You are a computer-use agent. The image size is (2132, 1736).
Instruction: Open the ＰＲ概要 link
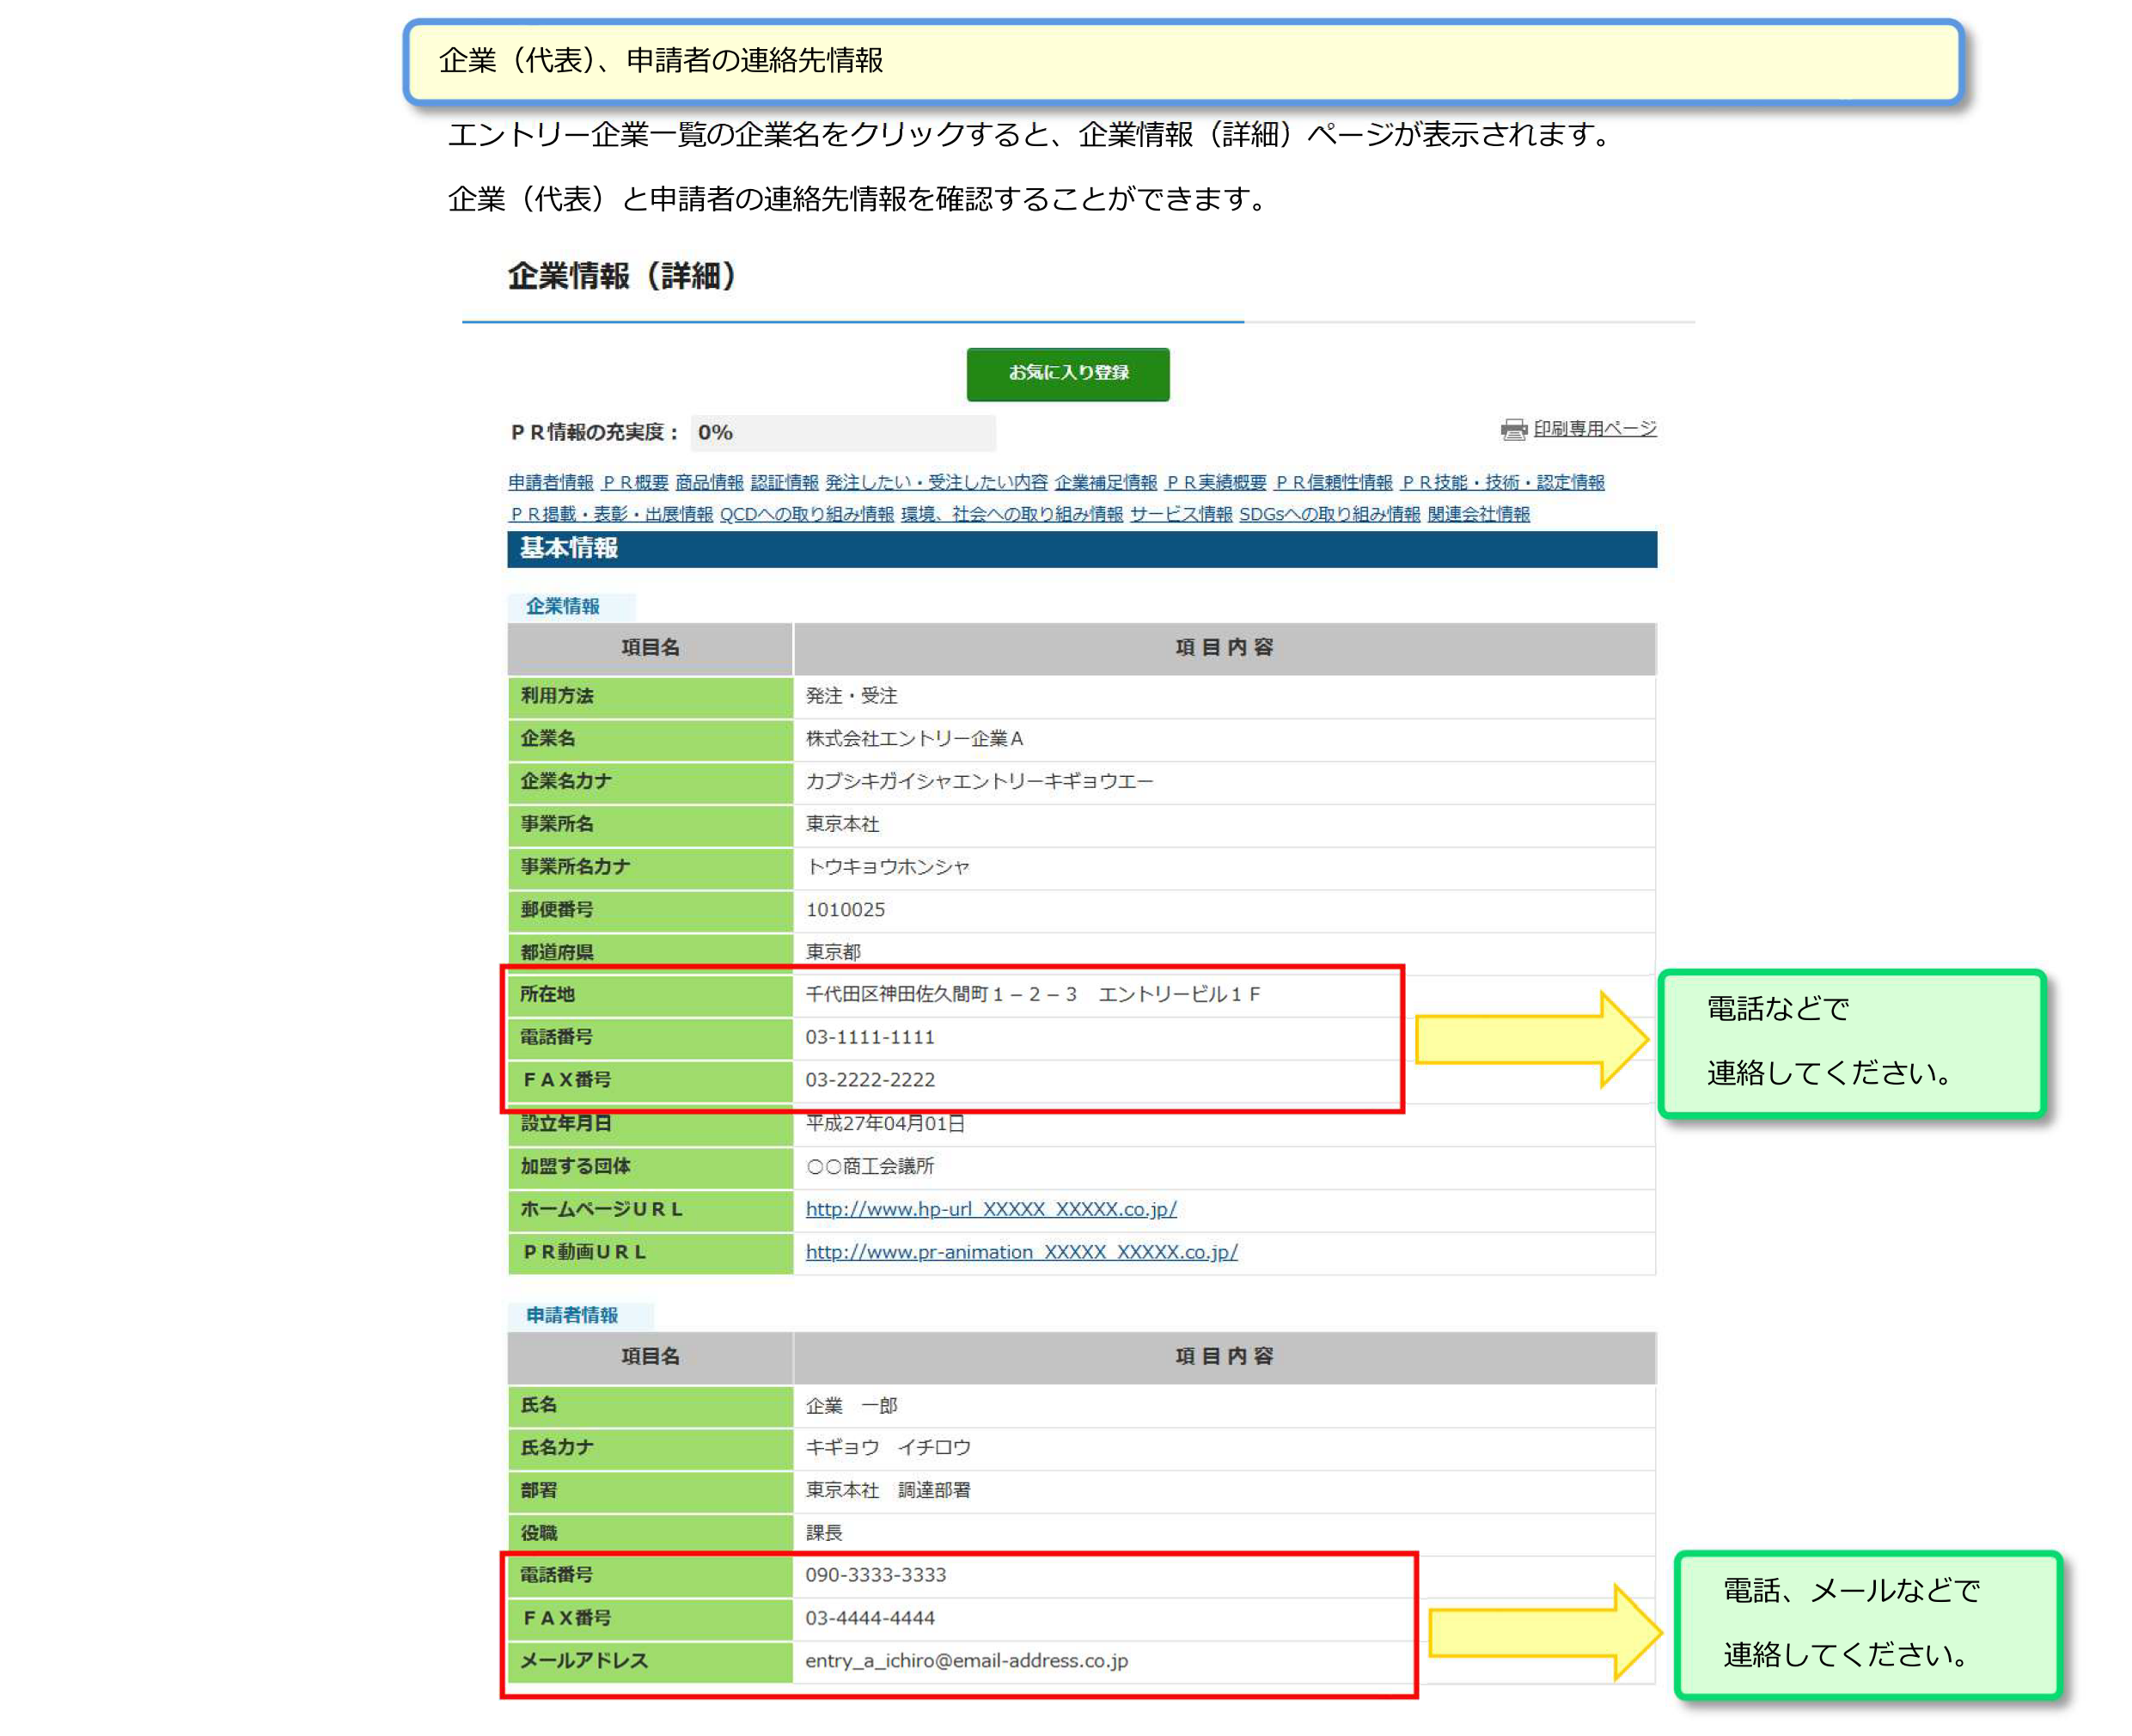pos(634,482)
